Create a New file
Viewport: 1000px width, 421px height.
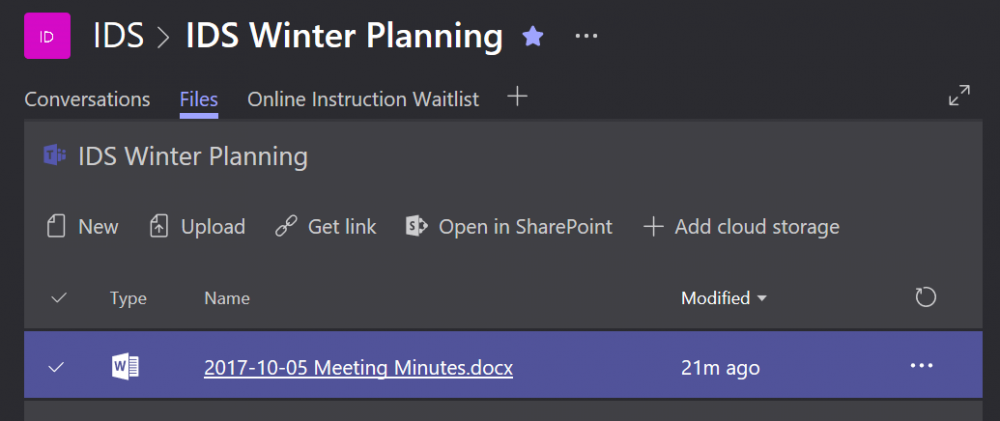click(83, 226)
